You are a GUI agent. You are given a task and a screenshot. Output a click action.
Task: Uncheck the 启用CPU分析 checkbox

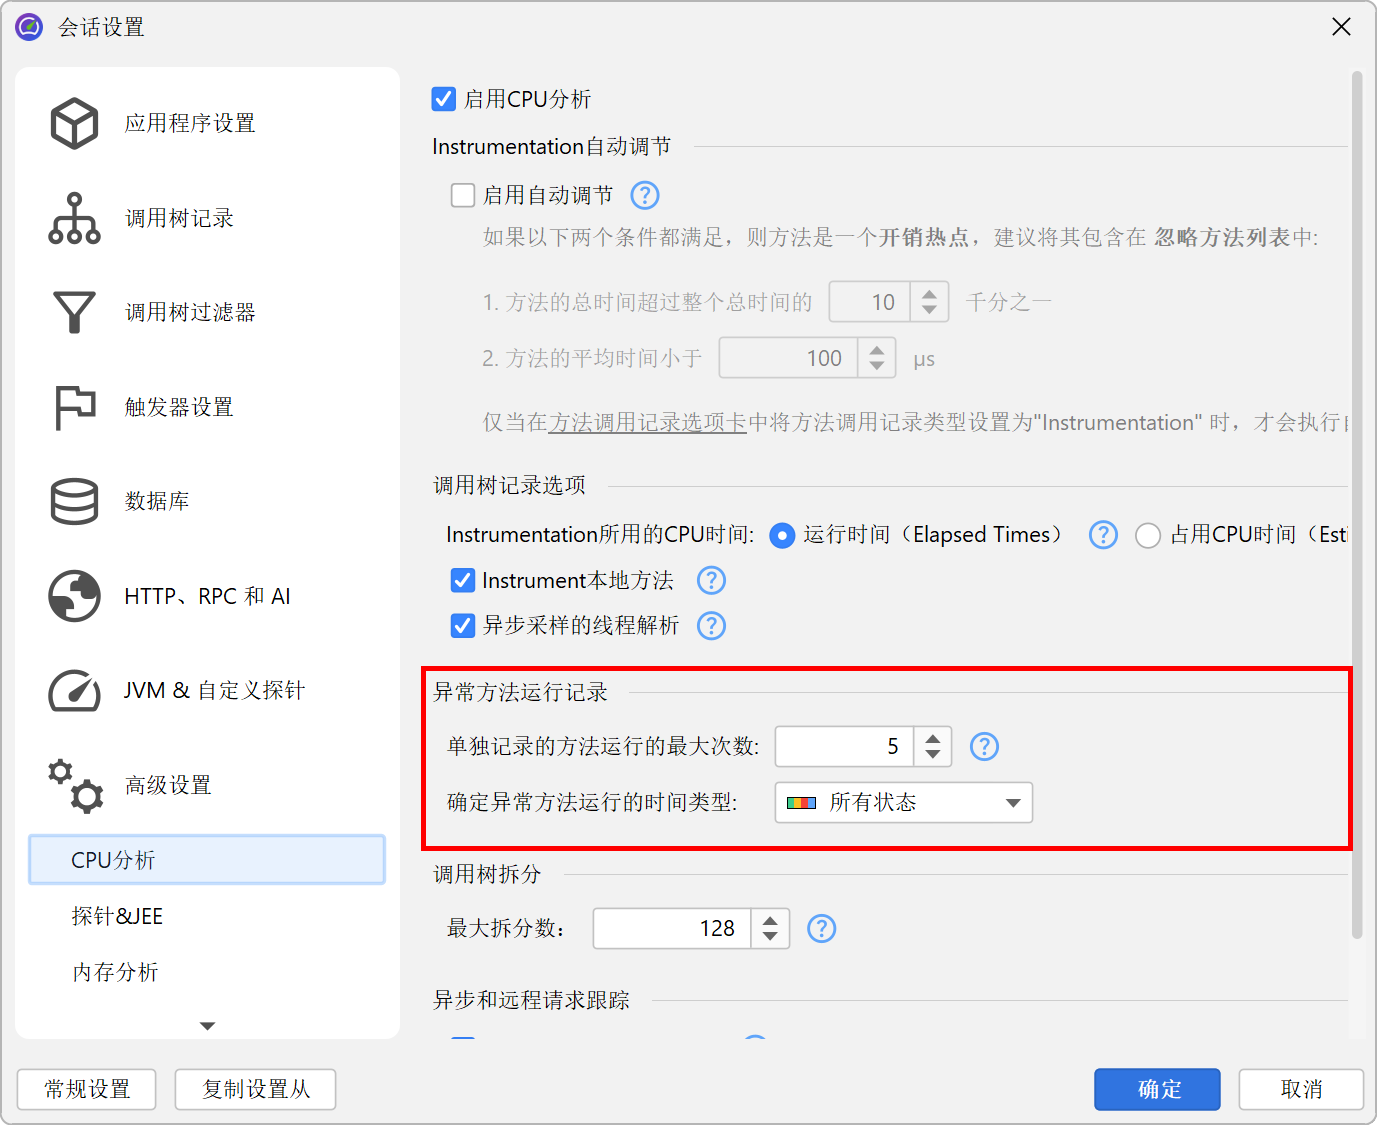[x=443, y=99]
